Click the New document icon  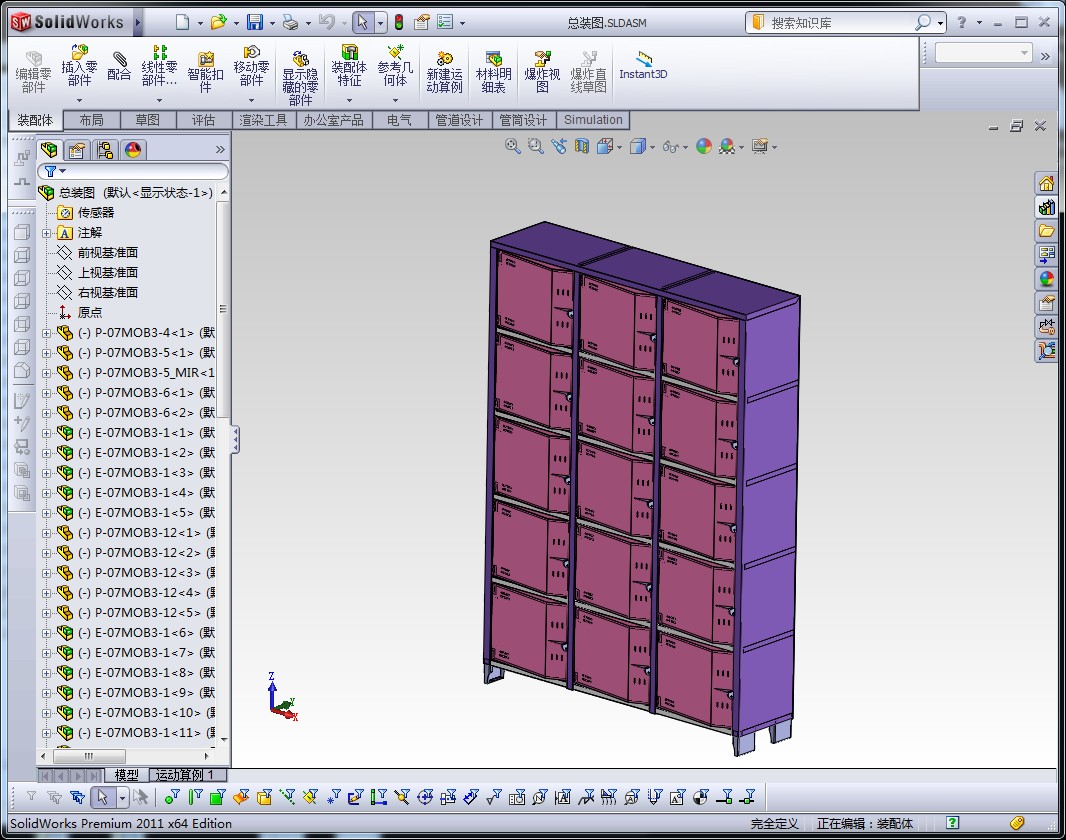point(182,22)
